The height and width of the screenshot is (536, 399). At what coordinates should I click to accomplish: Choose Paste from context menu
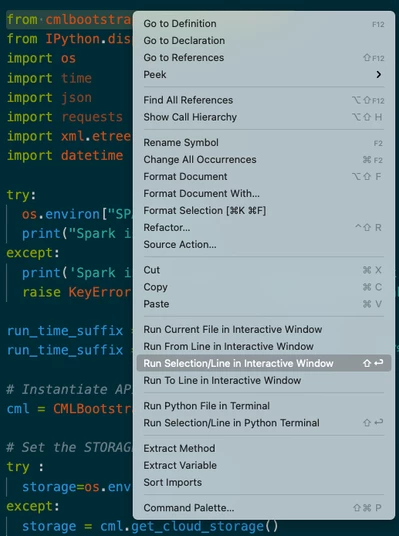264,304
